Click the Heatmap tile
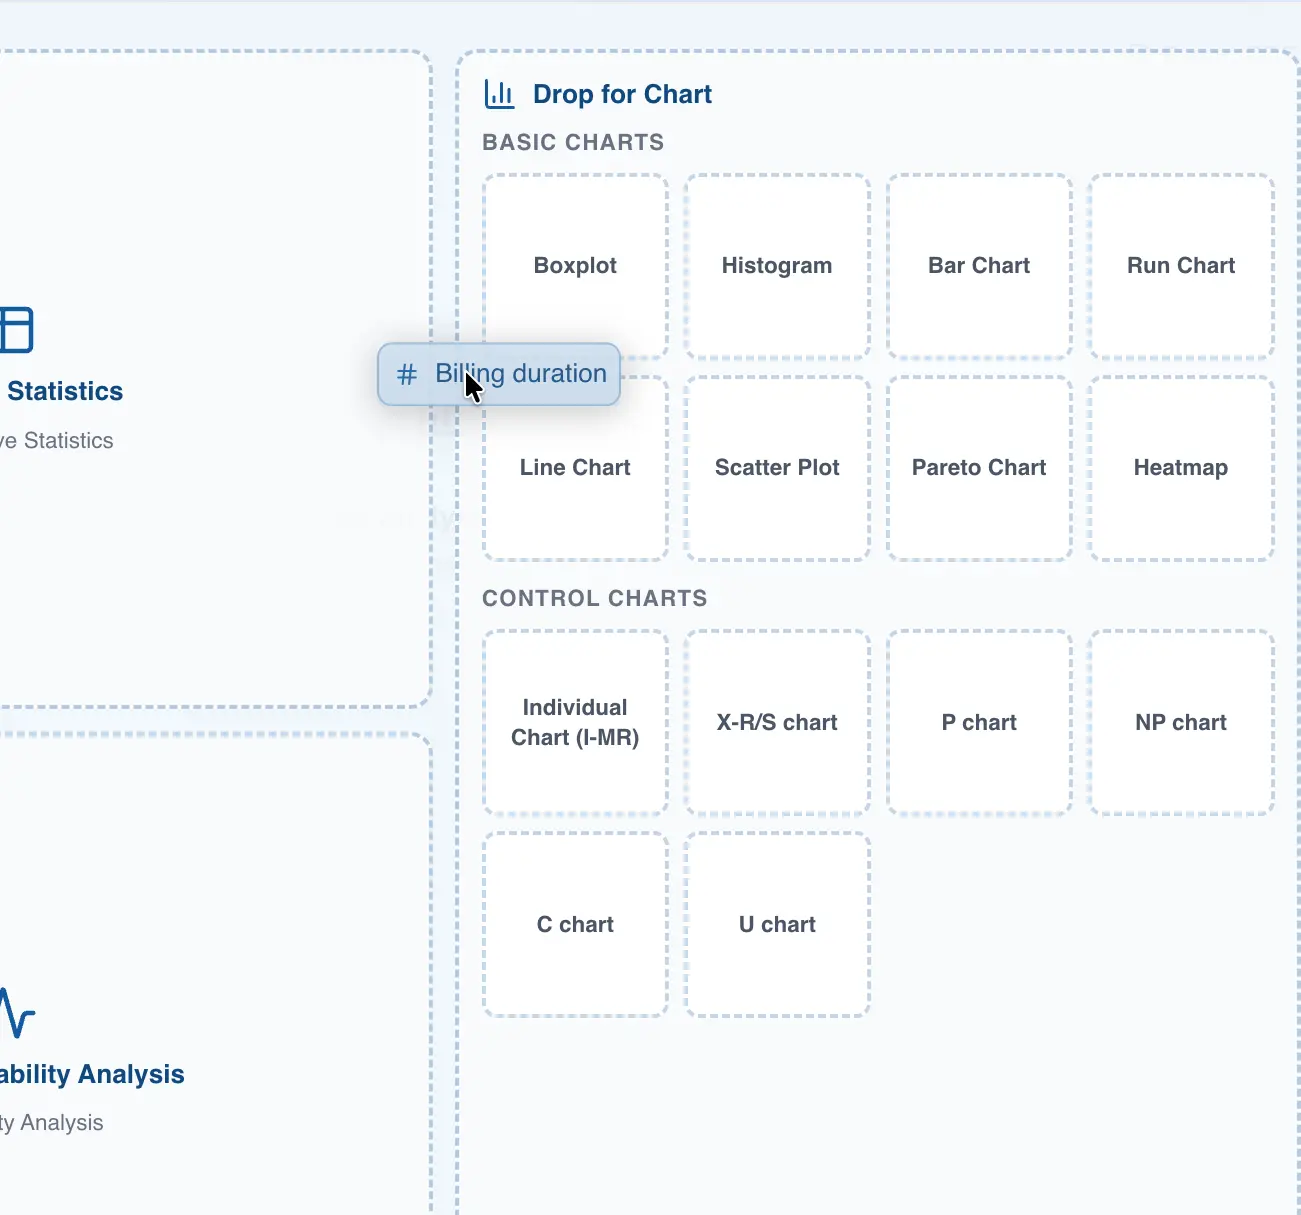 click(1181, 468)
